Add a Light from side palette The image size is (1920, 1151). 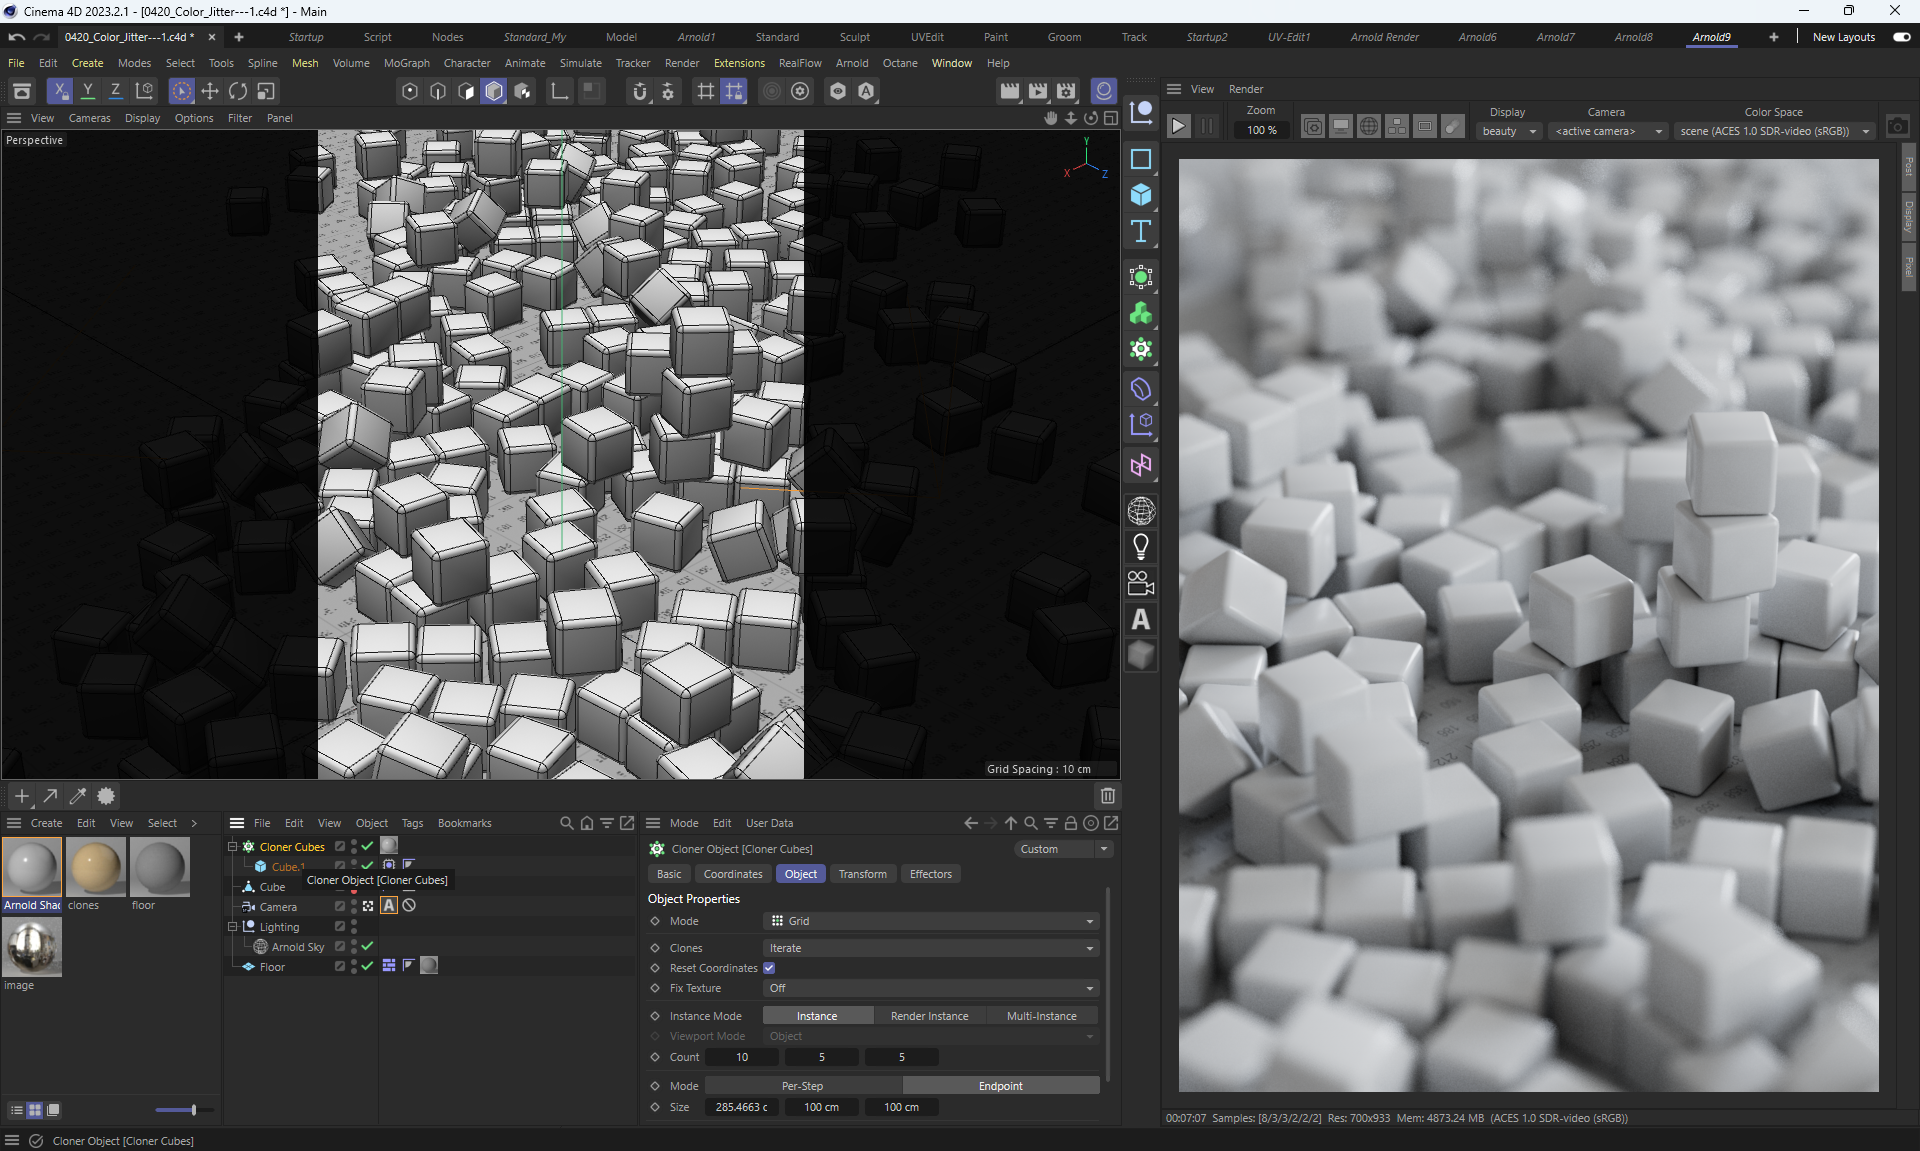pyautogui.click(x=1140, y=546)
